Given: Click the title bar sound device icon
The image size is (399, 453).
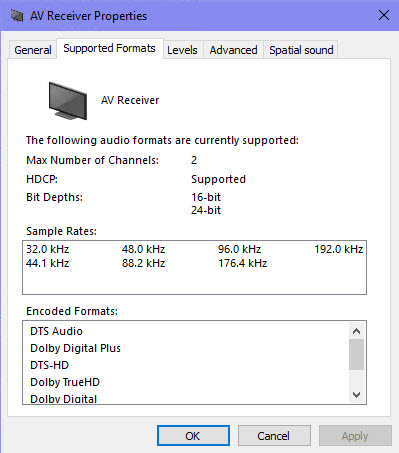Looking at the screenshot, I should point(17,16).
